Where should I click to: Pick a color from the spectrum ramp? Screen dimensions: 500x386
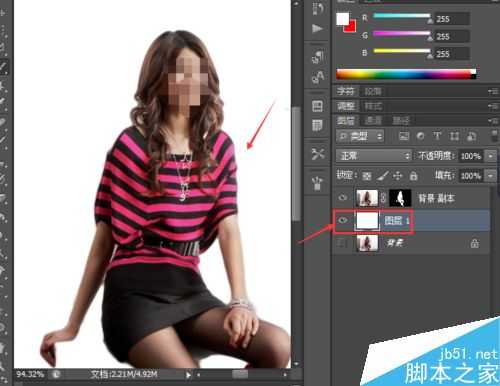point(406,74)
